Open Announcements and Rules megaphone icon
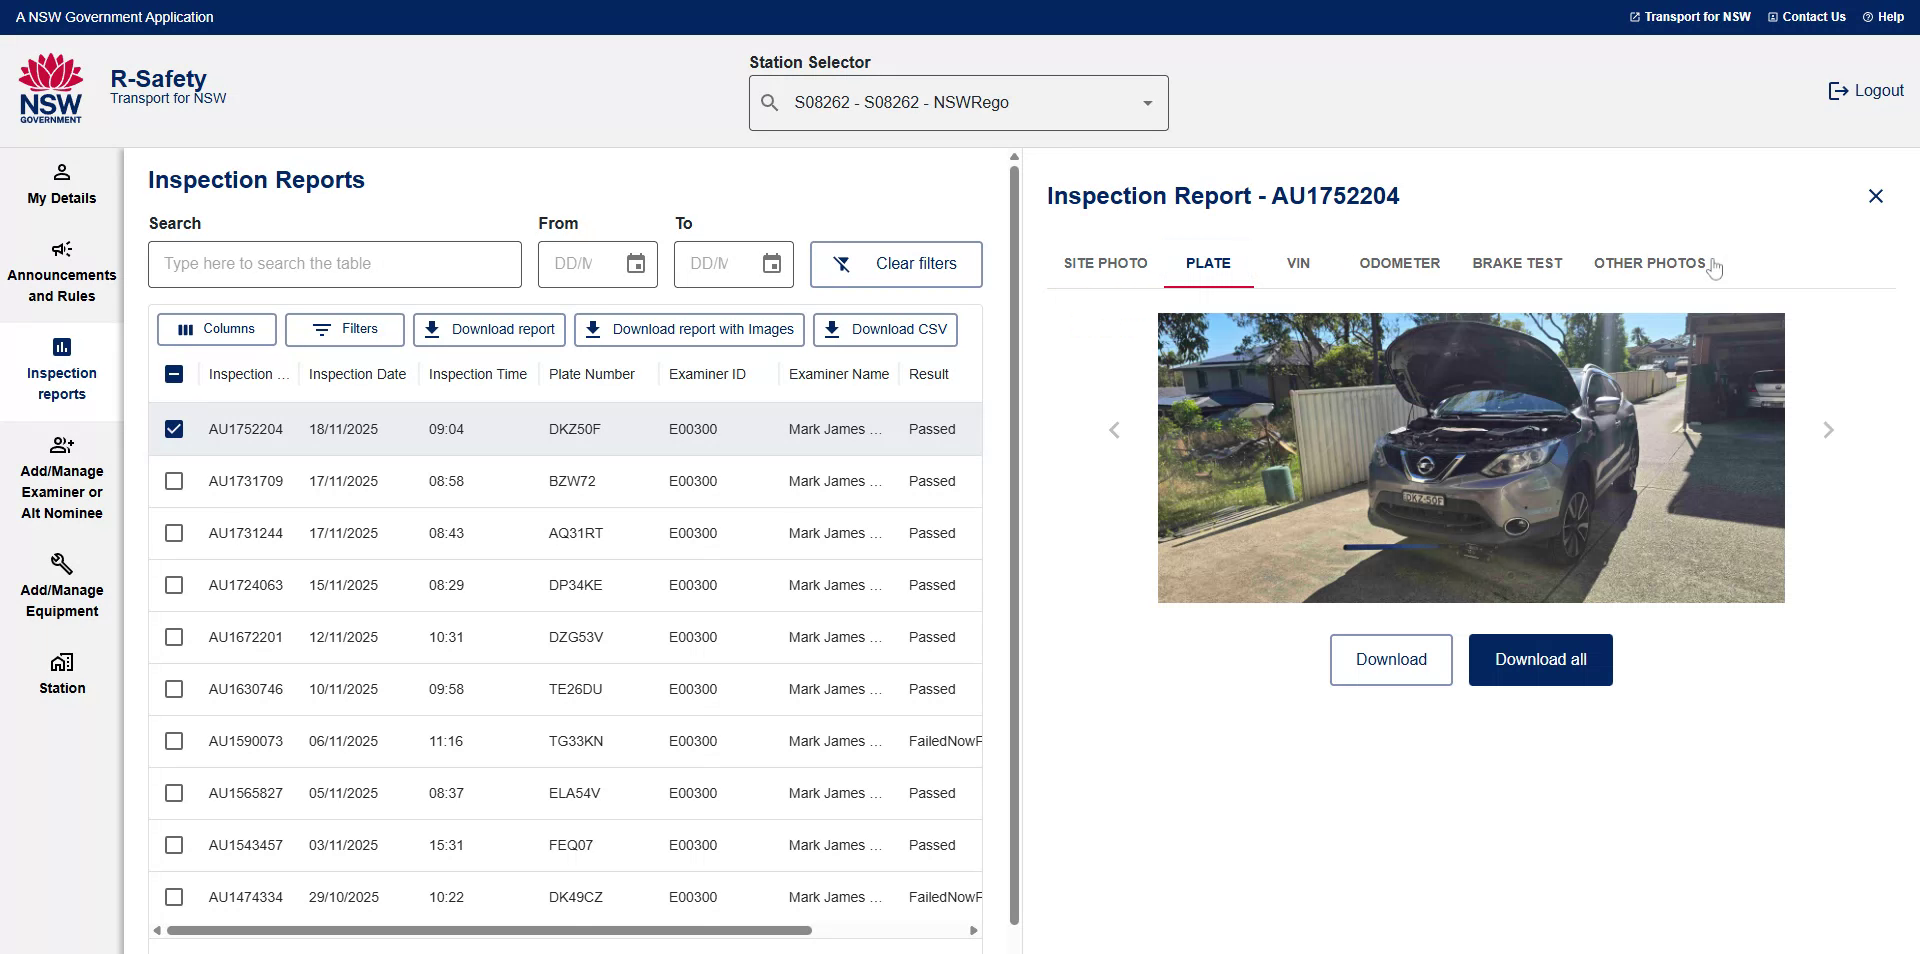Image resolution: width=1920 pixels, height=954 pixels. [x=62, y=249]
